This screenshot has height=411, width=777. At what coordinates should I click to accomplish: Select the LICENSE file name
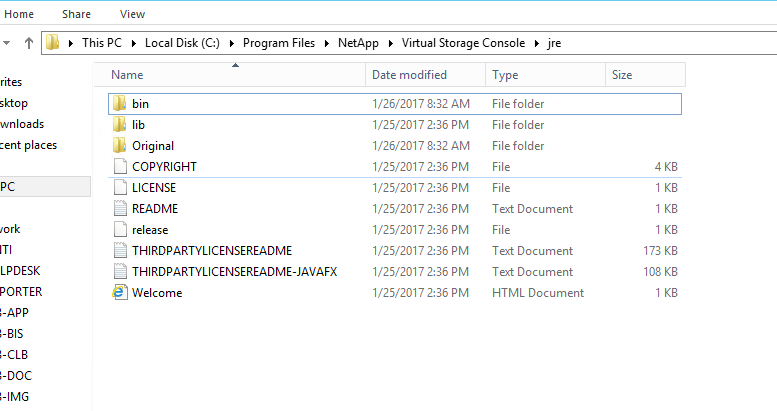[154, 188]
